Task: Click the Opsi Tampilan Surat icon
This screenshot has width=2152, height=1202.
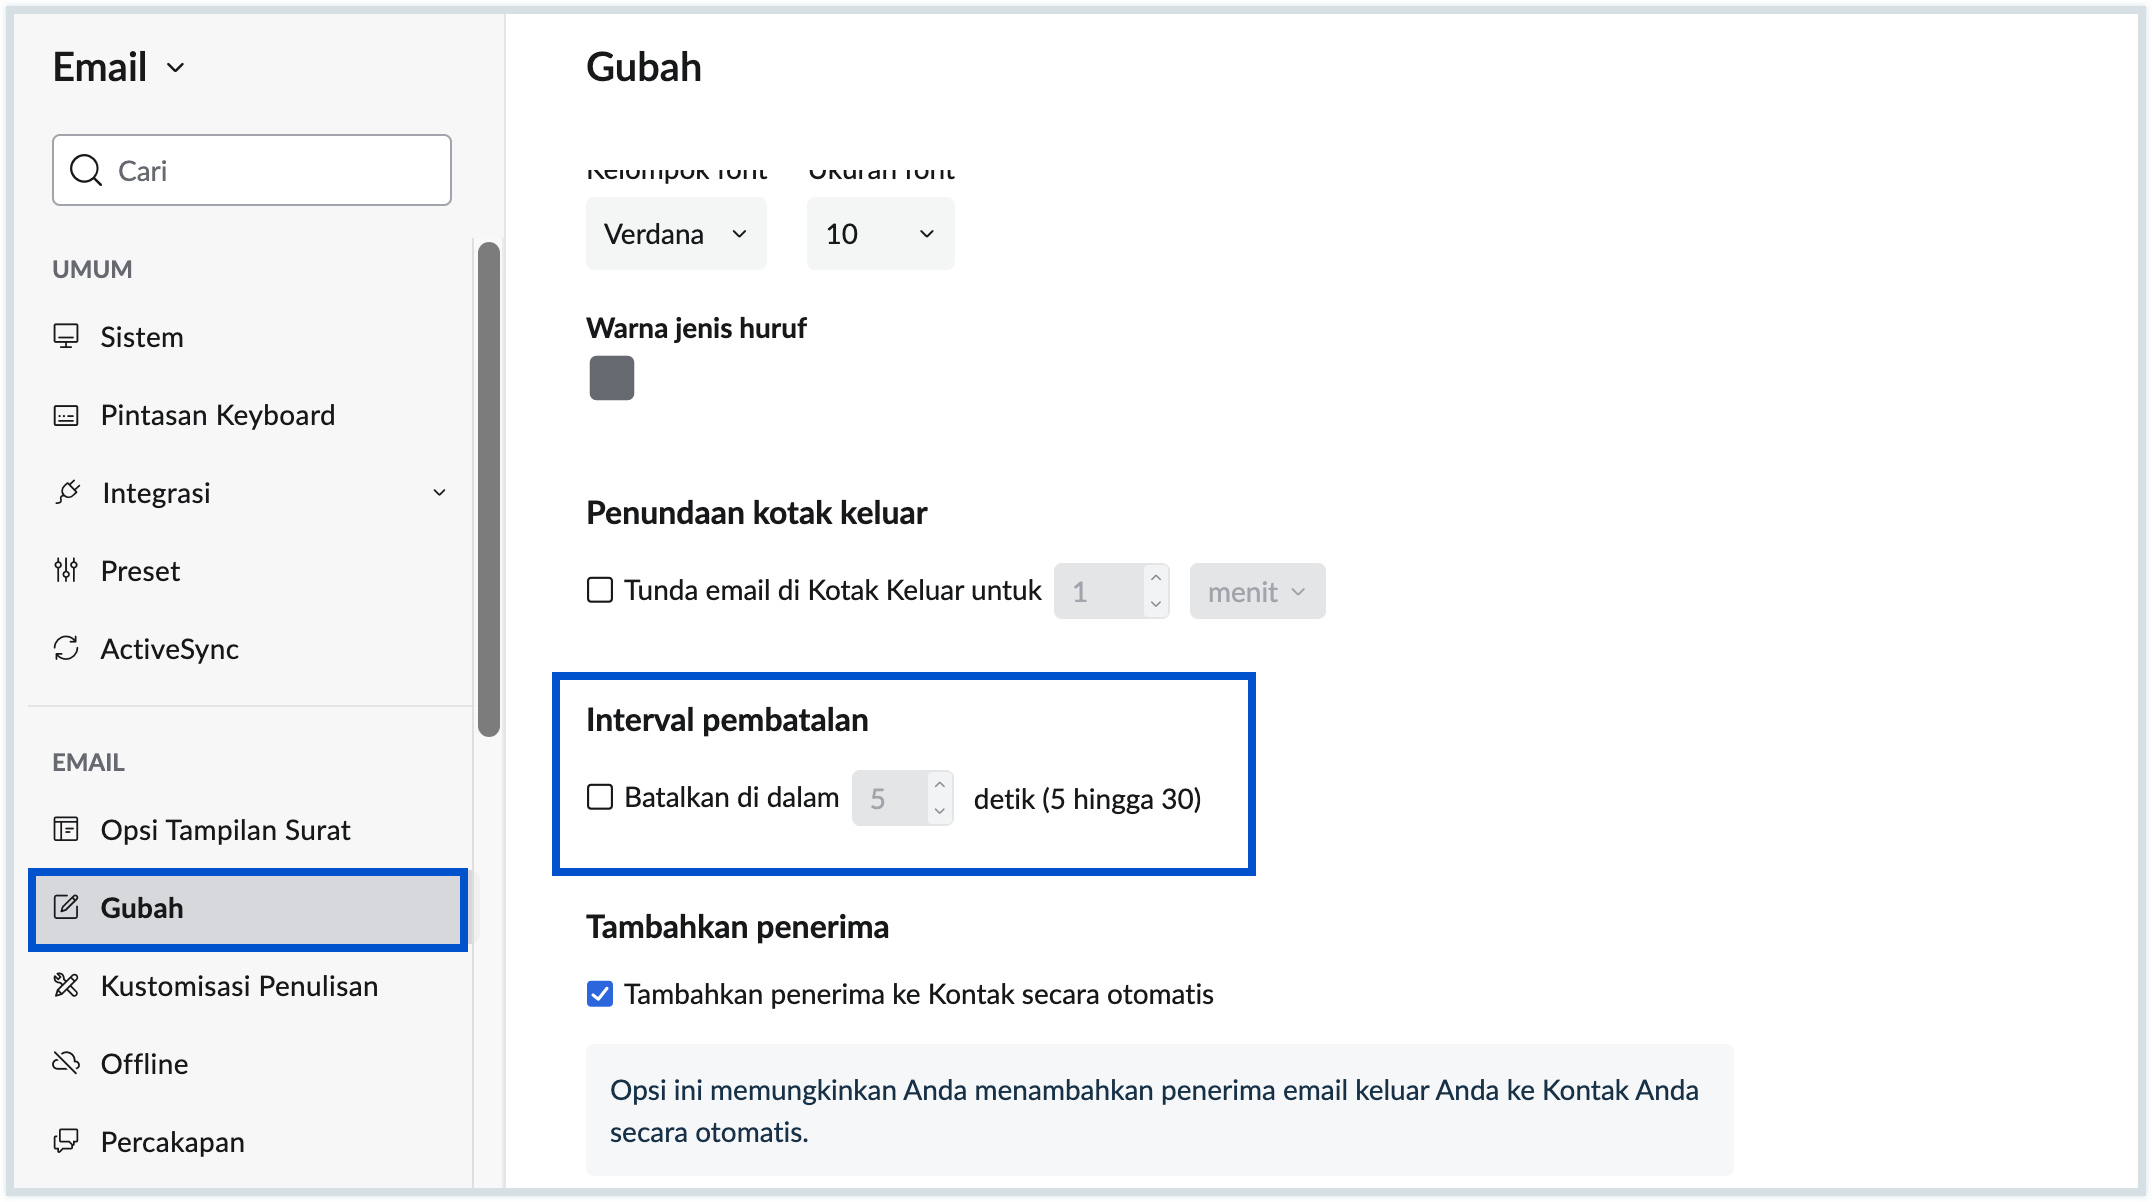Action: [66, 829]
